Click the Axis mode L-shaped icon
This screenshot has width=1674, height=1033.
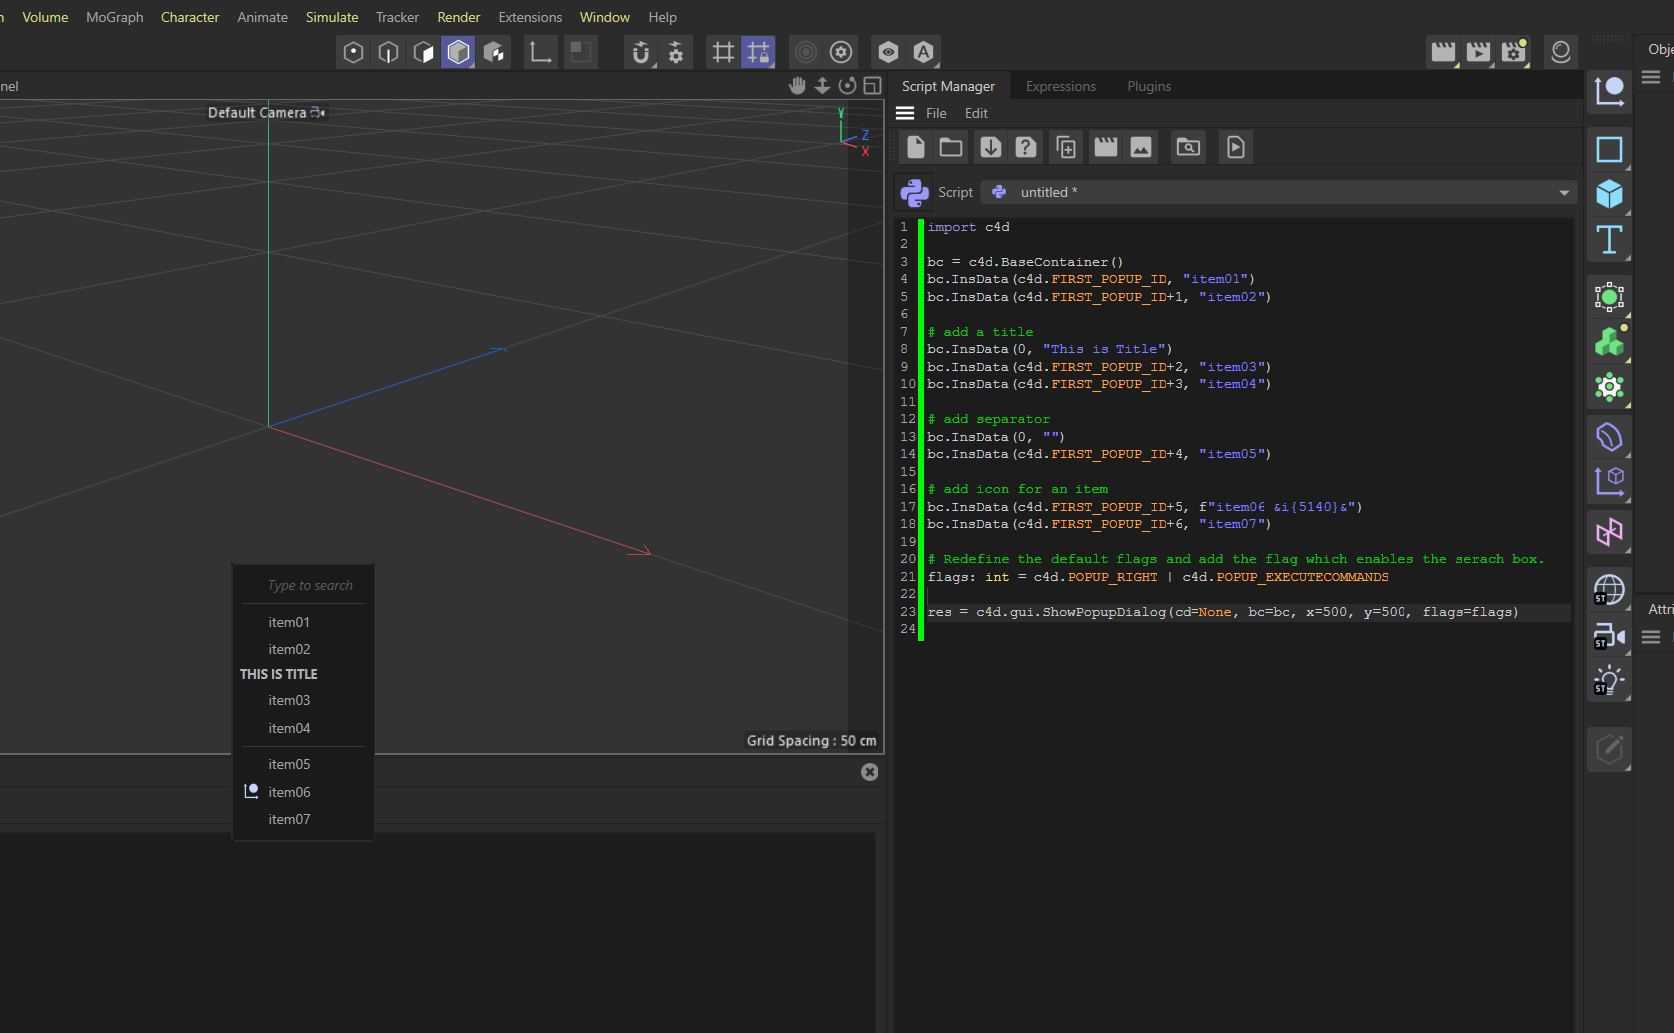coord(541,52)
